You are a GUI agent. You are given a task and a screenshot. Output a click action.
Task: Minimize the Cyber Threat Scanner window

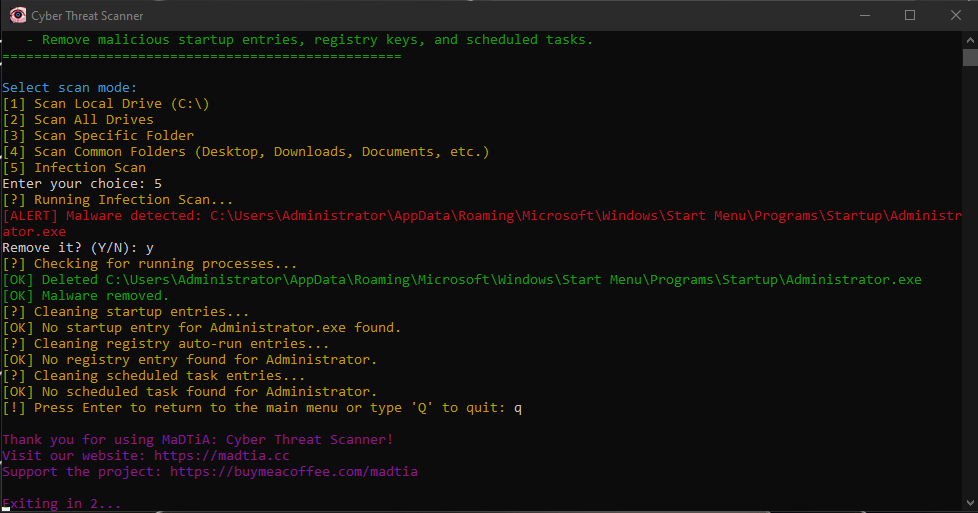[x=864, y=15]
